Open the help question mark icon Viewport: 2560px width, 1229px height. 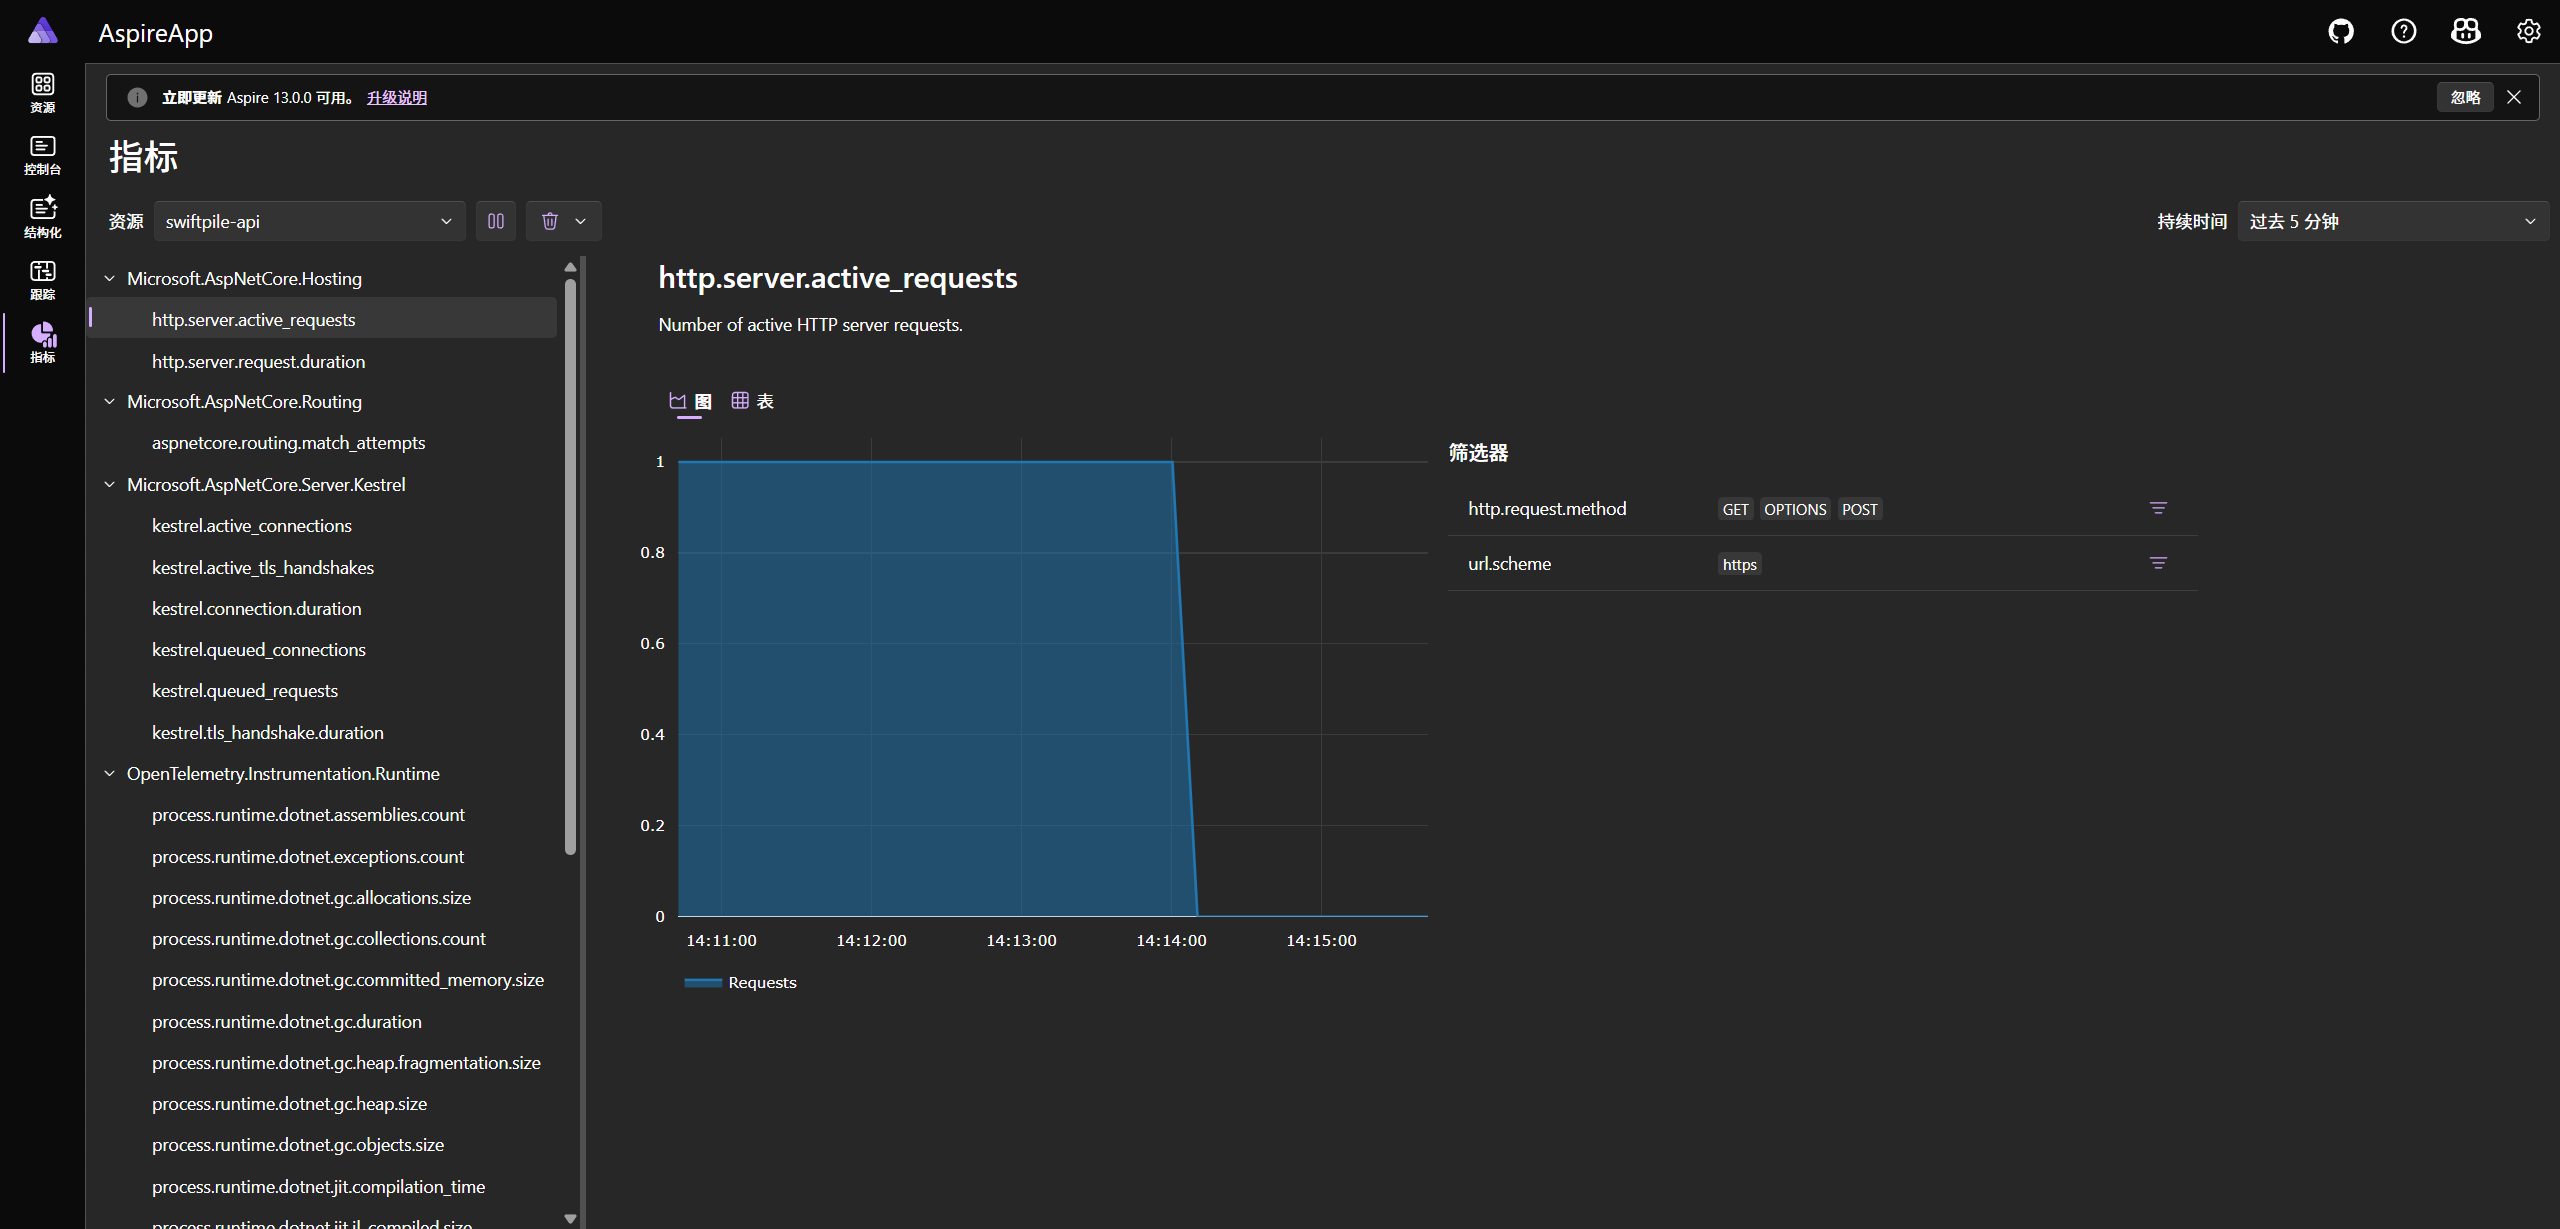point(2404,32)
